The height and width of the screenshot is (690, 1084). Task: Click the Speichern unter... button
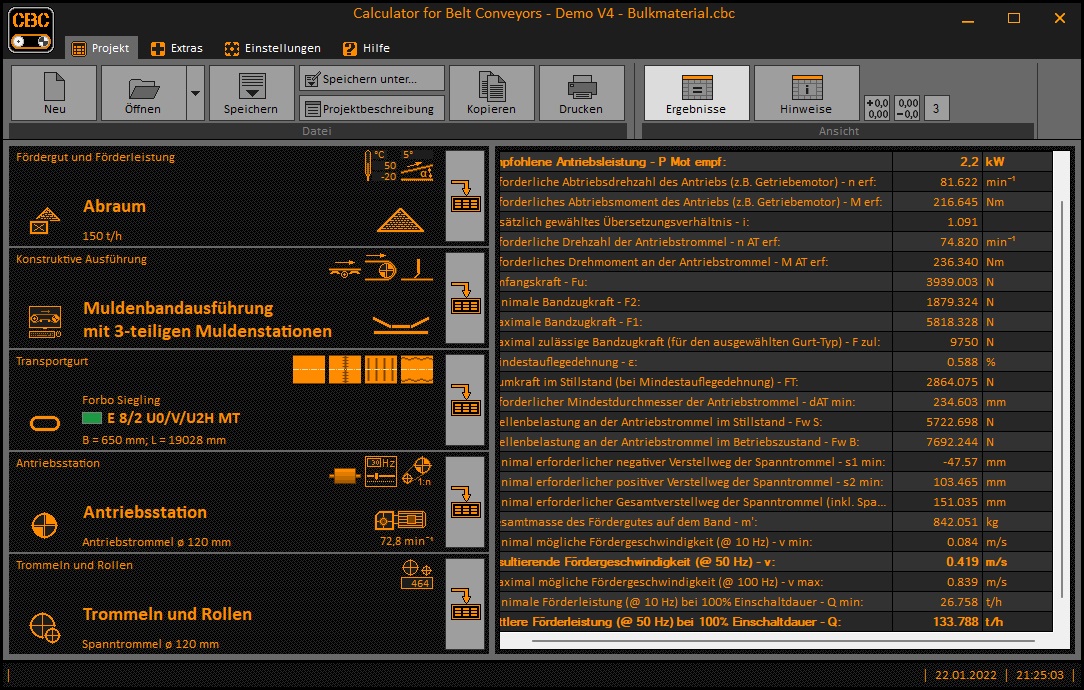pos(370,77)
